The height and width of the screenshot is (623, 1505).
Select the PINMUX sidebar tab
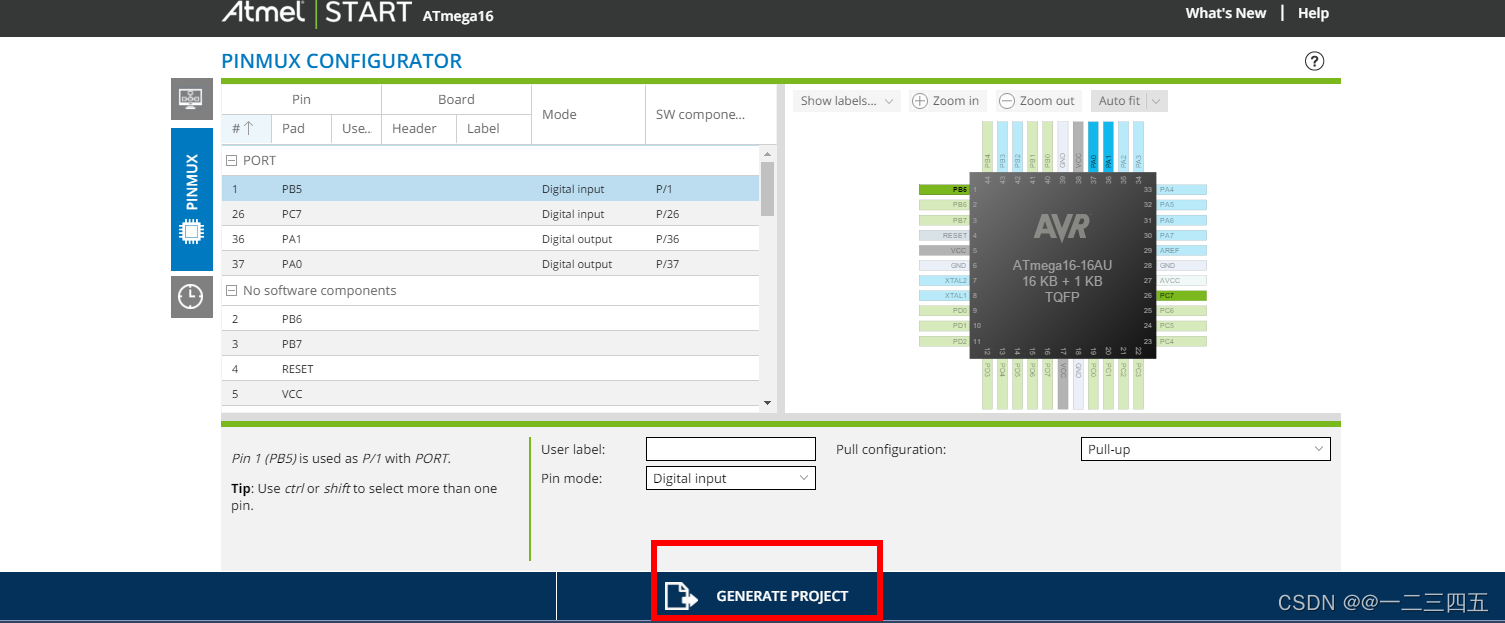pyautogui.click(x=192, y=199)
